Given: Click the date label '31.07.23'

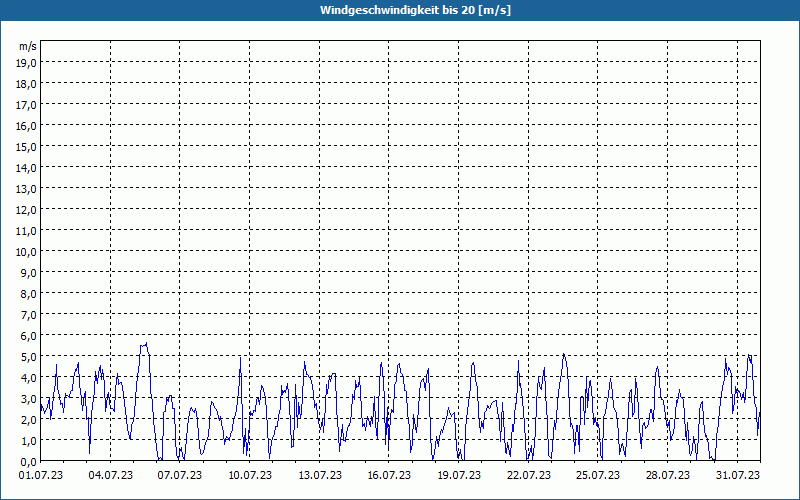Looking at the screenshot, I should (x=738, y=476).
